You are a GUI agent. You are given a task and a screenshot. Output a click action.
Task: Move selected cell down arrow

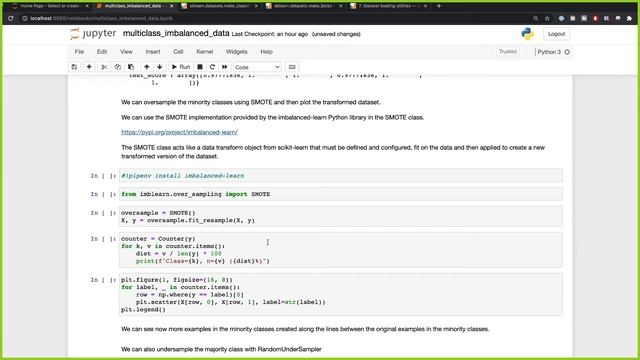160,67
